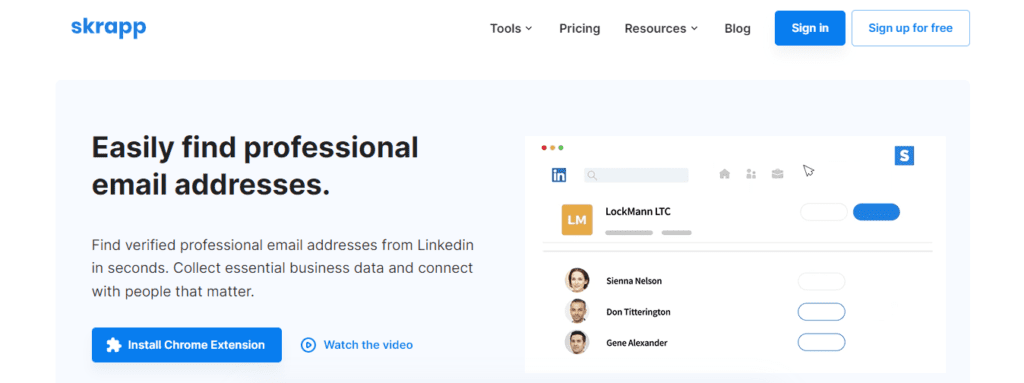
Task: Expand the Resources dropdown menu
Action: tap(661, 29)
